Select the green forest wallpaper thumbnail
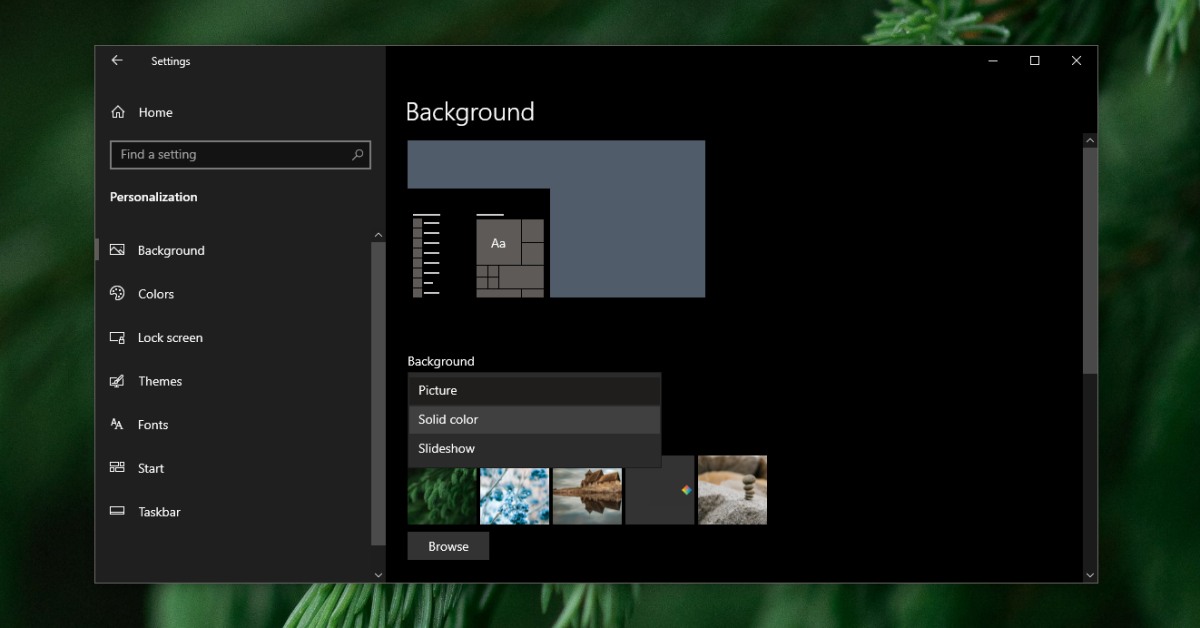Image resolution: width=1200 pixels, height=628 pixels. pyautogui.click(x=441, y=496)
